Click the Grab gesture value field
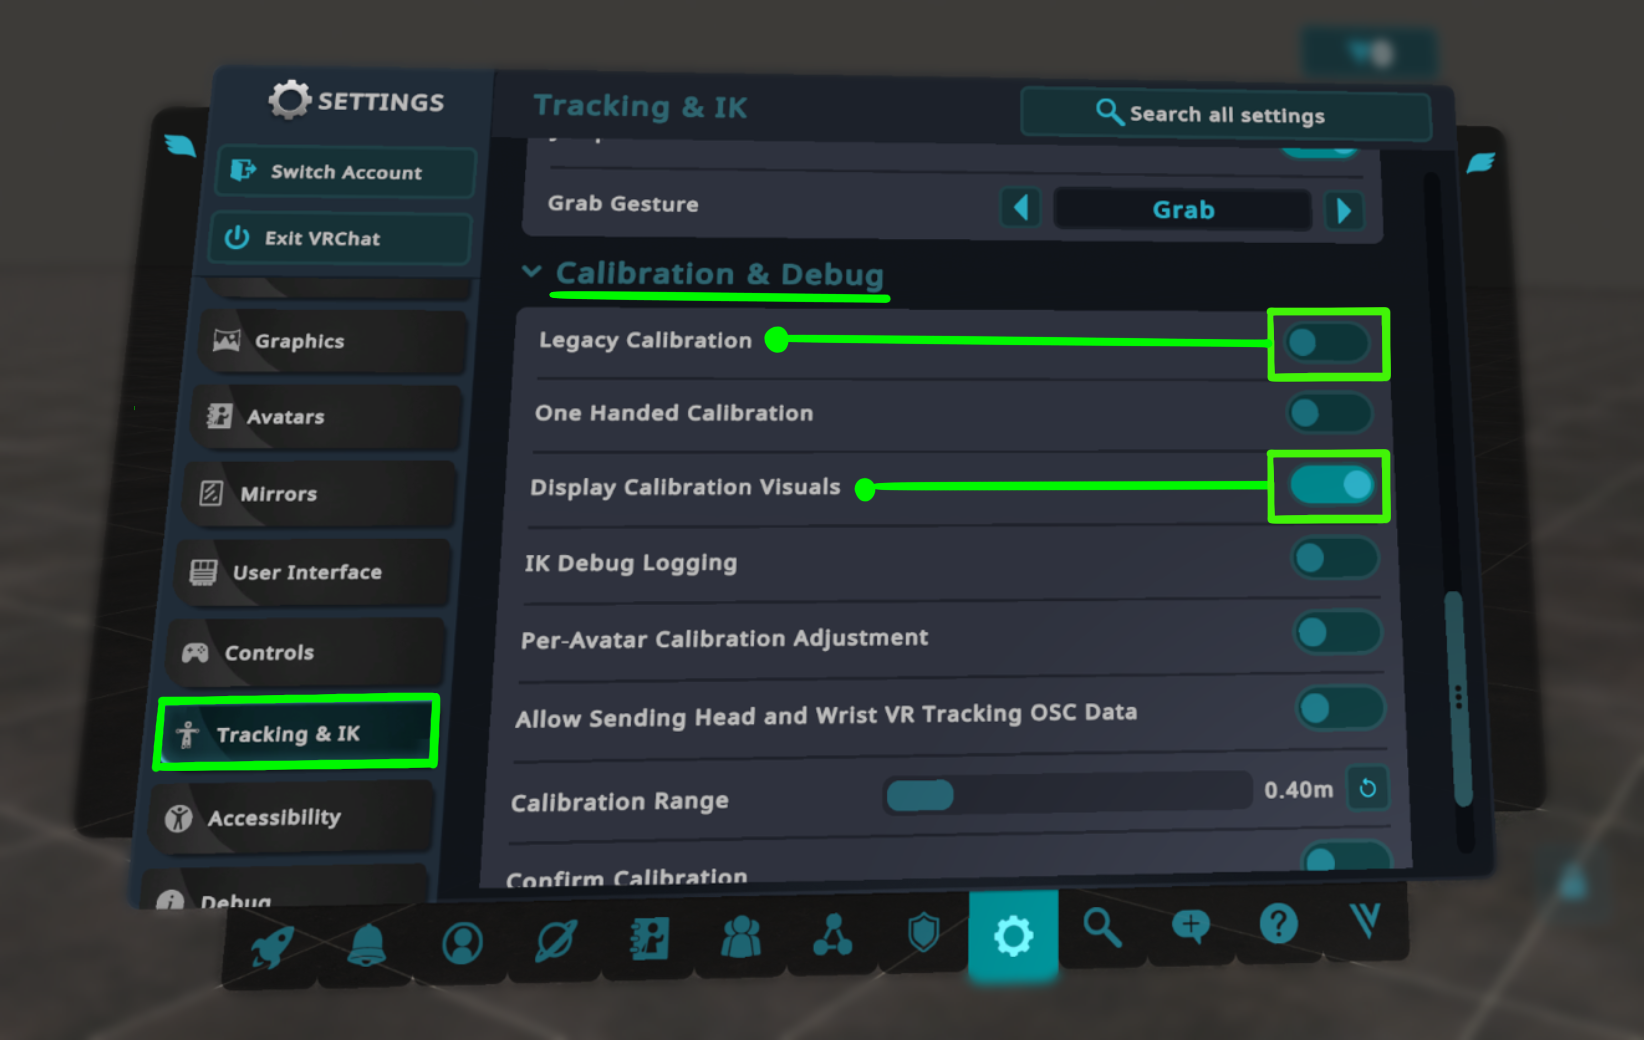1644x1040 pixels. [x=1183, y=210]
